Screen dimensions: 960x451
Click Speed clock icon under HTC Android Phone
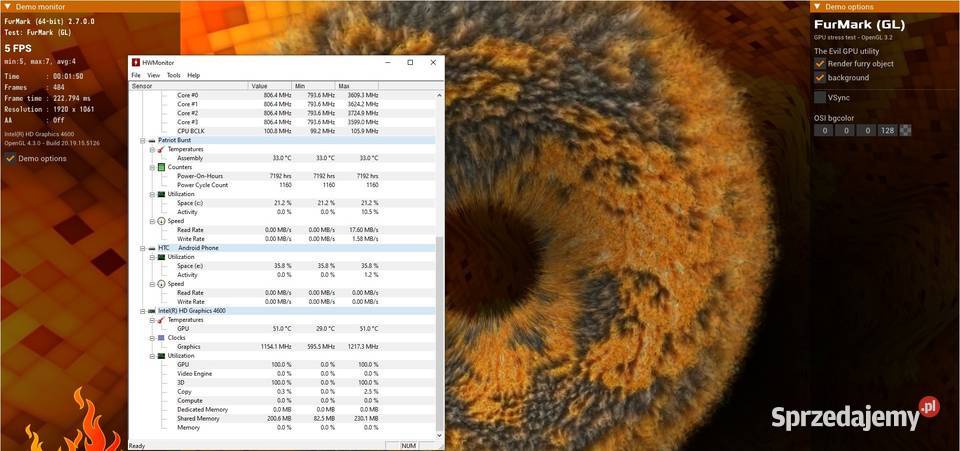pos(161,284)
